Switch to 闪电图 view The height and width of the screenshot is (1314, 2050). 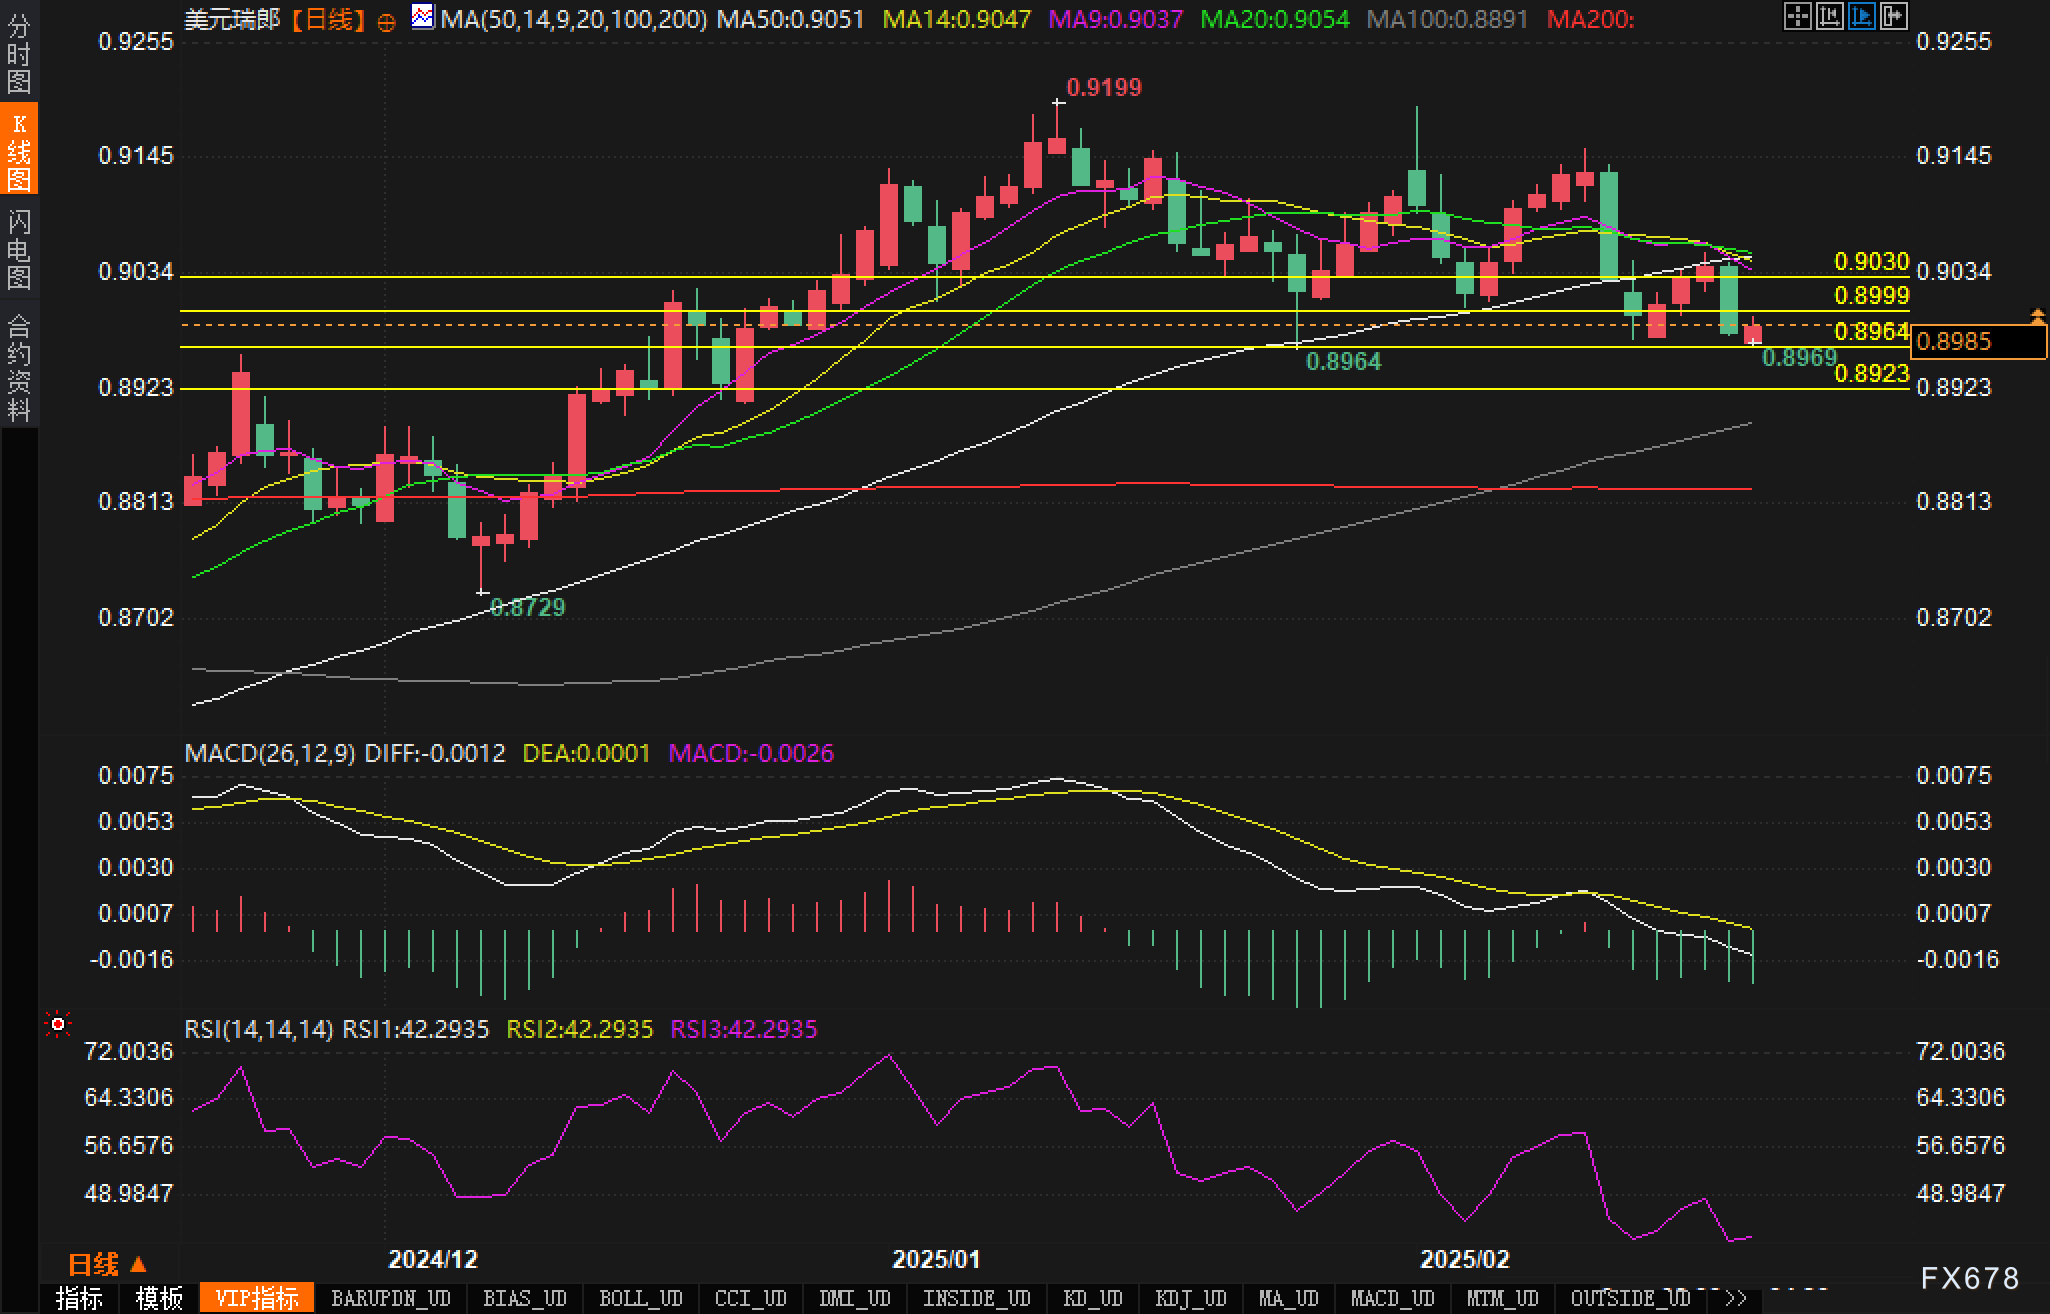(x=18, y=248)
